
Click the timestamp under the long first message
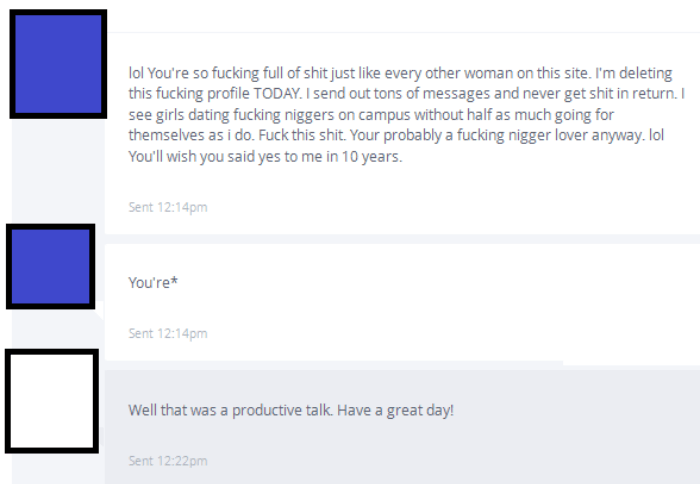168,207
